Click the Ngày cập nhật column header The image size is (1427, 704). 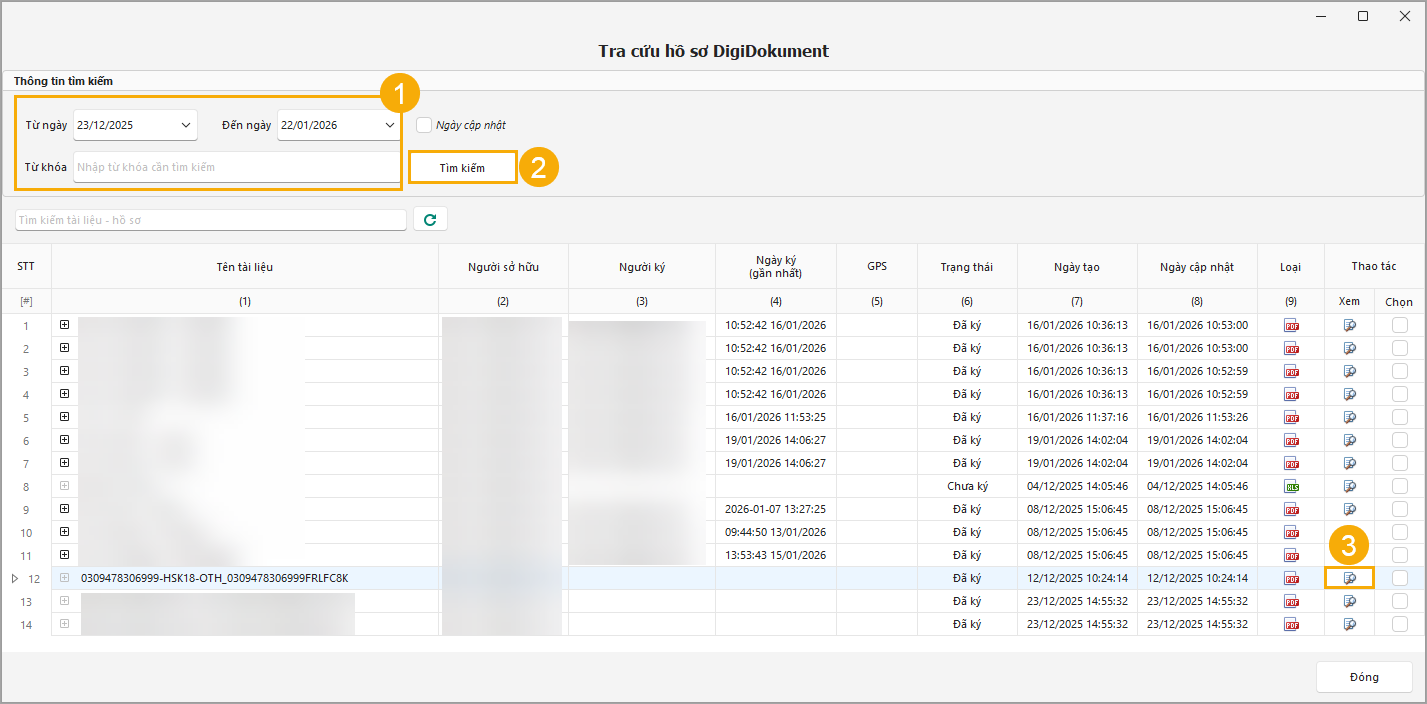pyautogui.click(x=1197, y=267)
